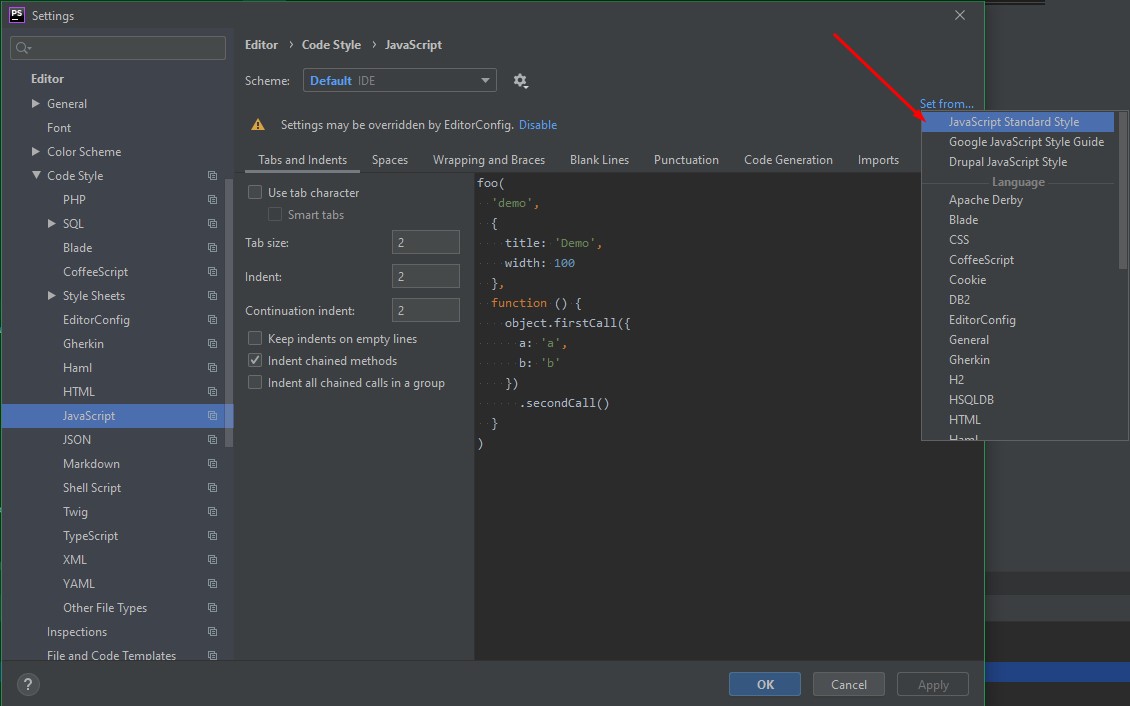The image size is (1130, 706).
Task: Click the copy icon beside HTML row
Action: pos(213,392)
